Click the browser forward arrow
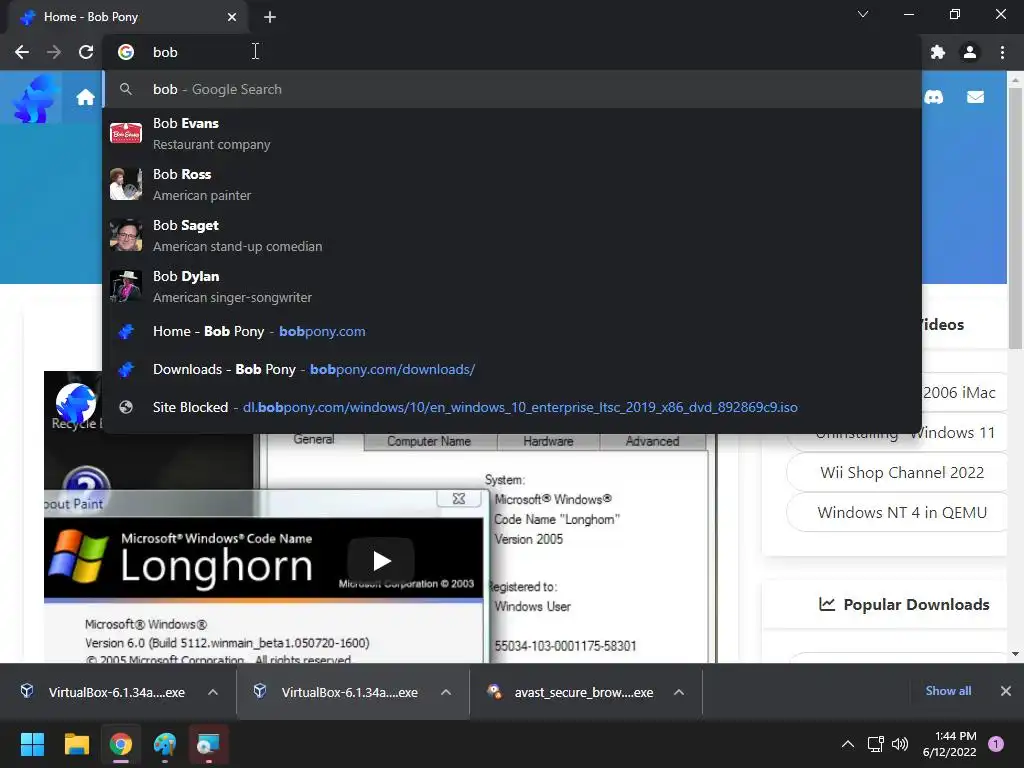1024x768 pixels. (54, 52)
